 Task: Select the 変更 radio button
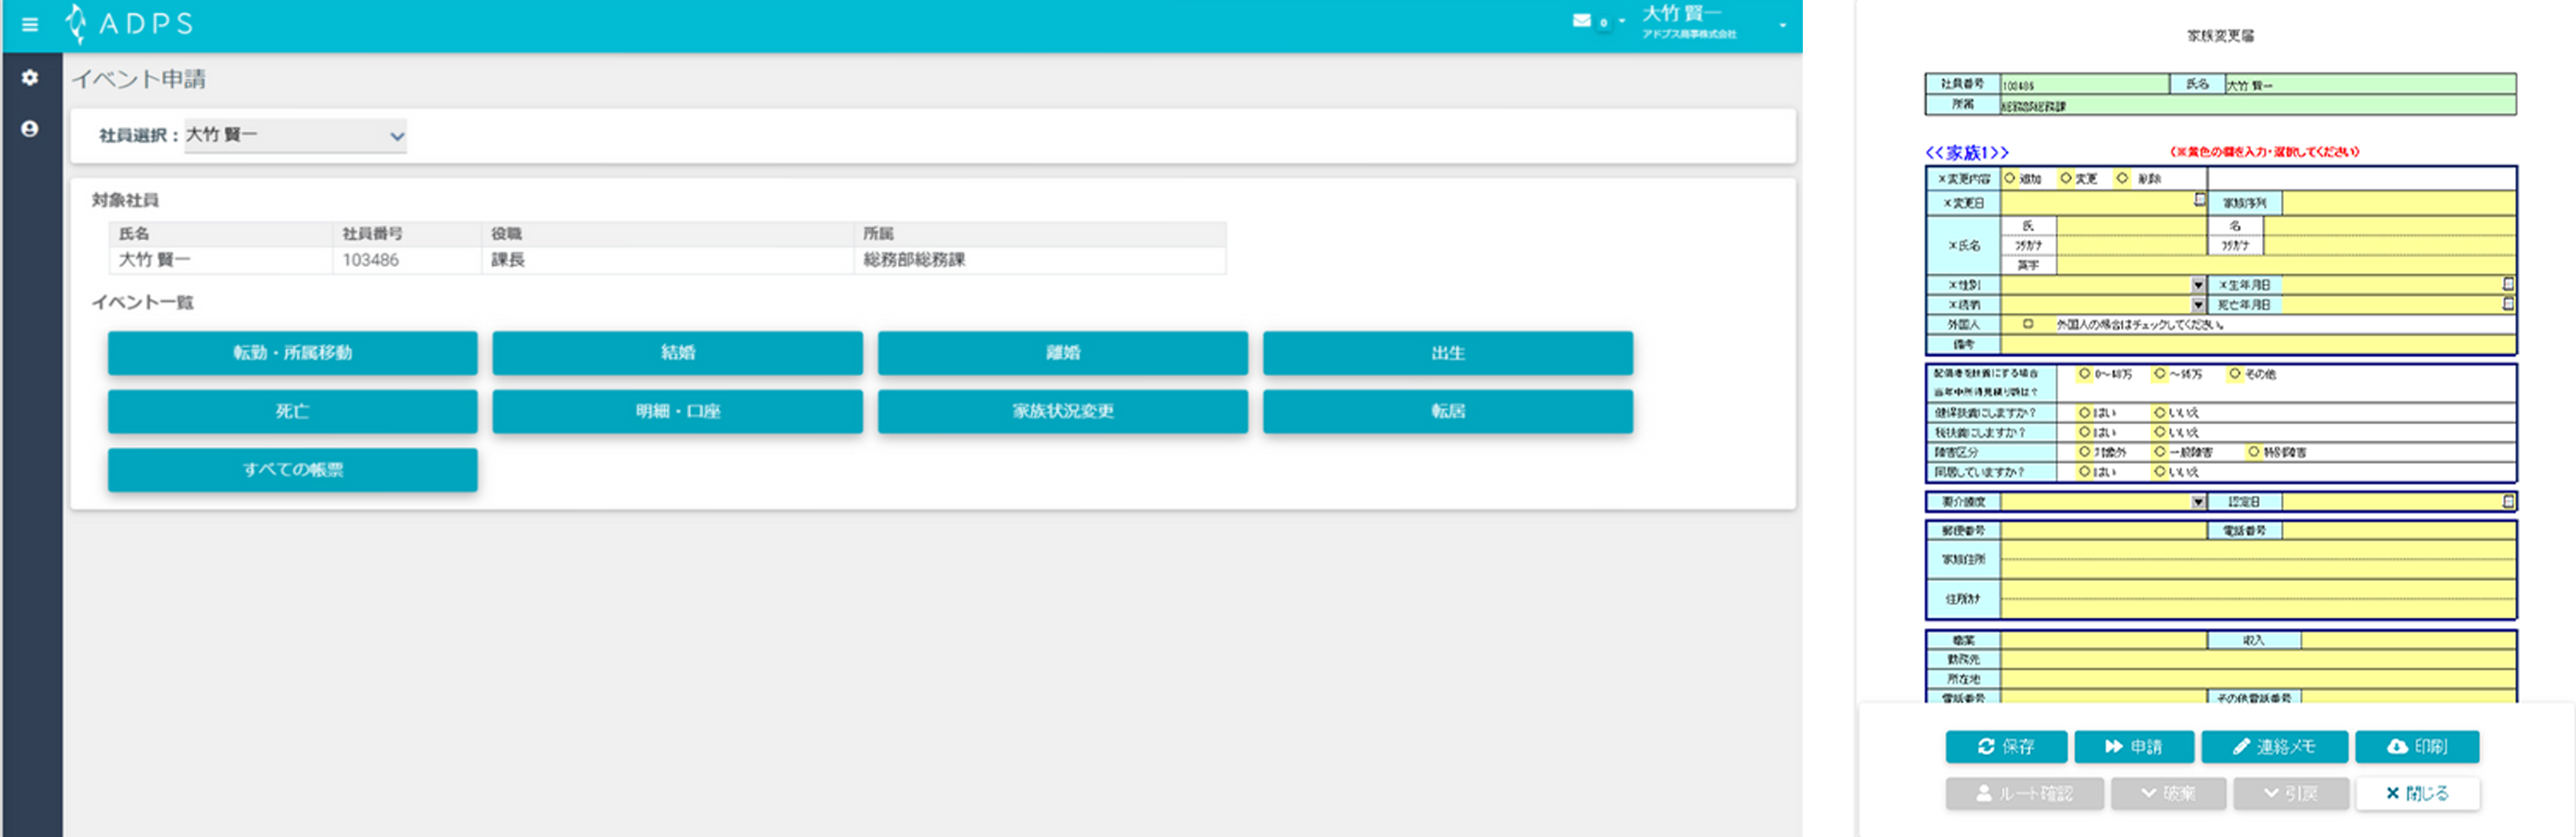coord(2066,178)
